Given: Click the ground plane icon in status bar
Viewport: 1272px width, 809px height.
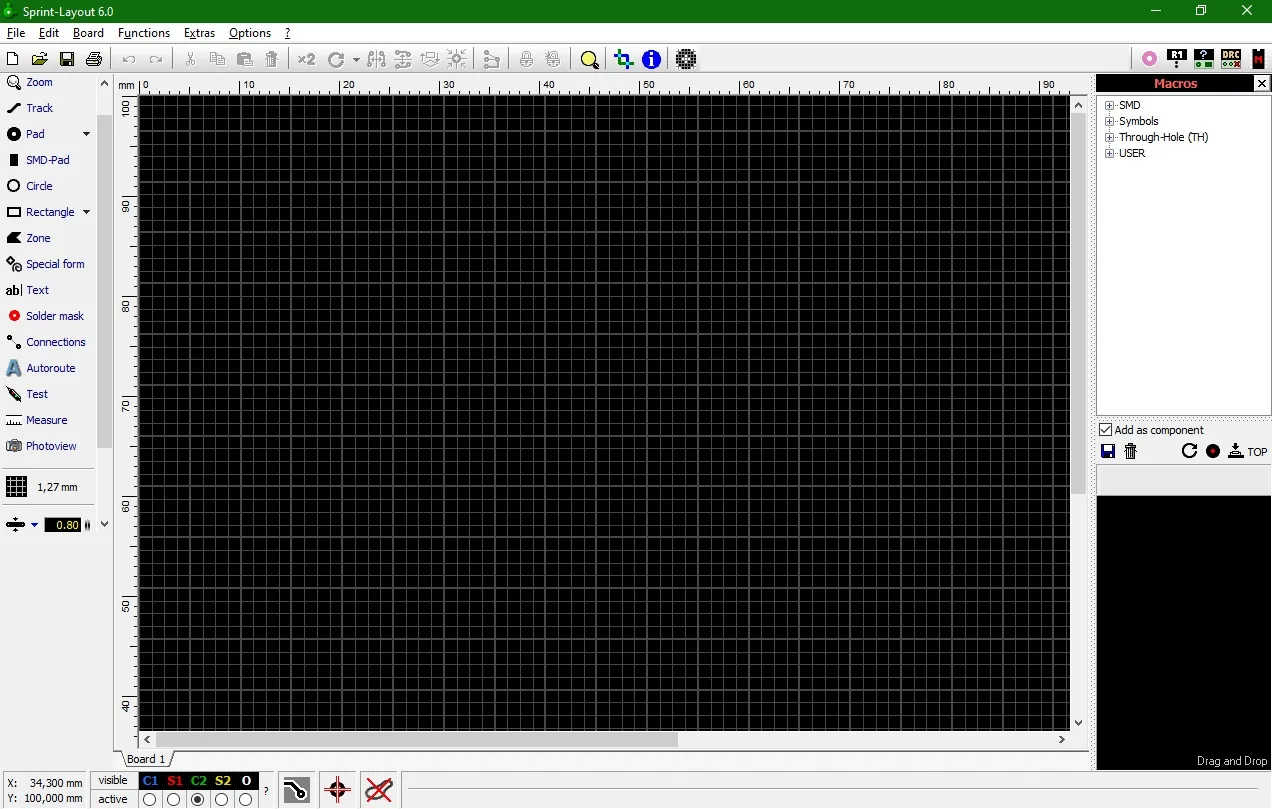Looking at the screenshot, I should 296,790.
